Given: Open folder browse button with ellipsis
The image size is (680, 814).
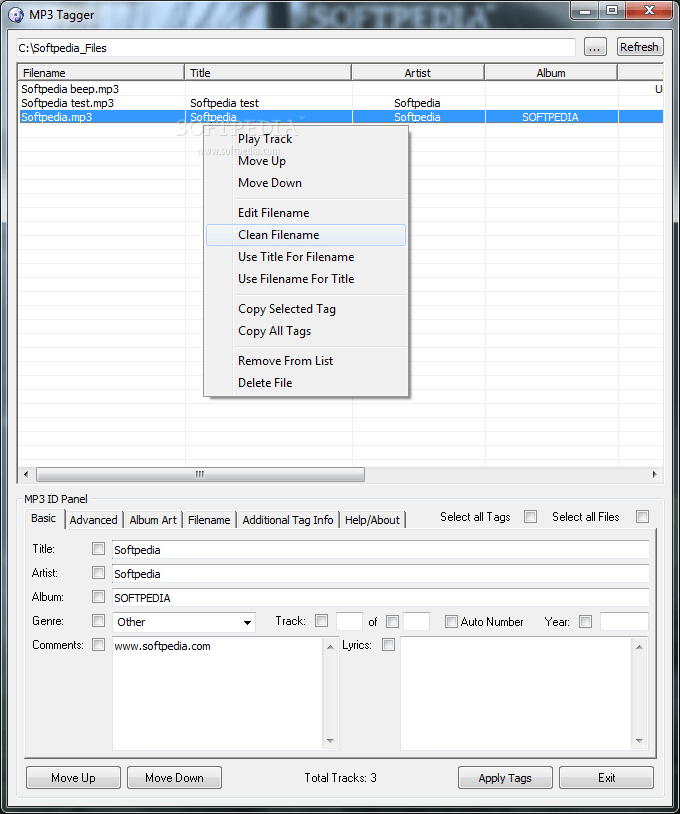Looking at the screenshot, I should click(x=595, y=47).
